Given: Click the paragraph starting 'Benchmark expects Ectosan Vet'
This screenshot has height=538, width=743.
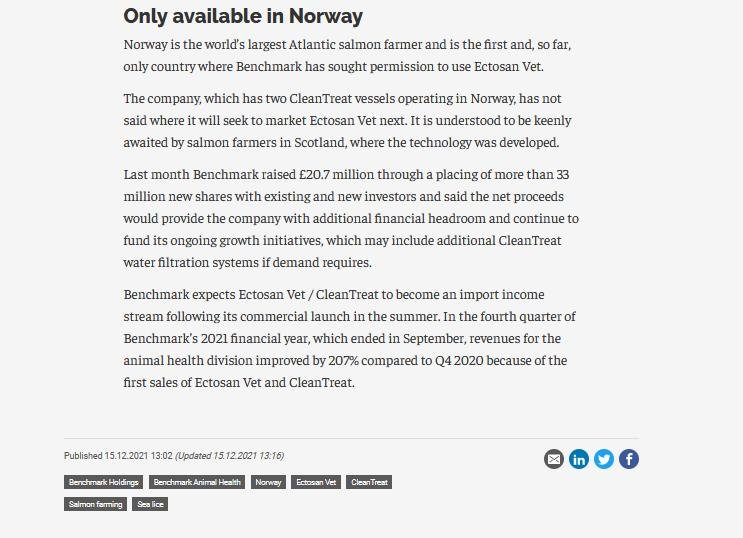Looking at the screenshot, I should point(350,339).
